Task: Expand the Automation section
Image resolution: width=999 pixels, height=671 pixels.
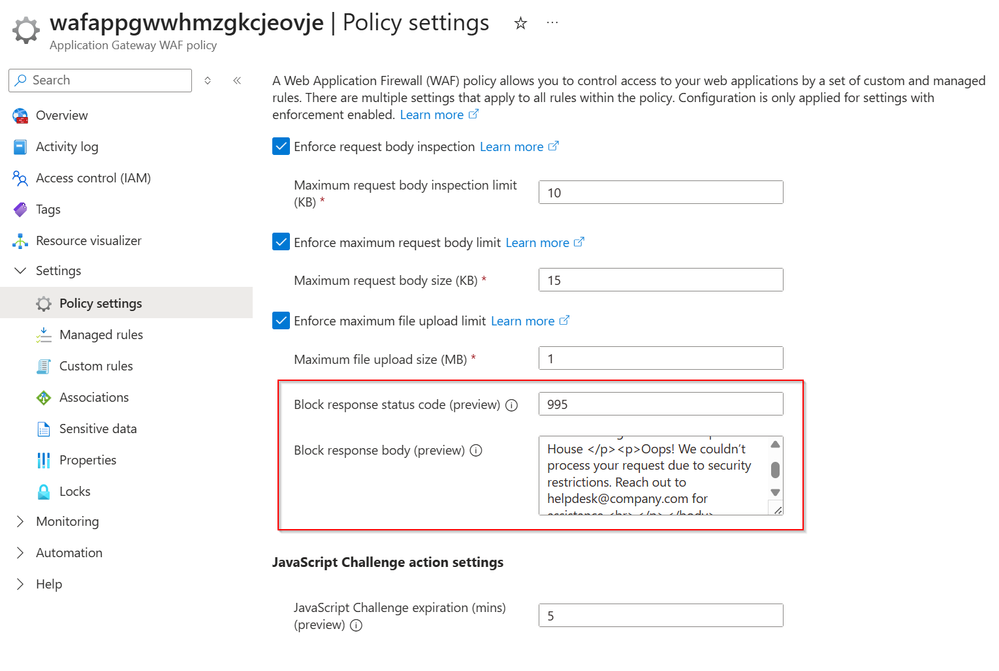Action: pyautogui.click(x=20, y=552)
